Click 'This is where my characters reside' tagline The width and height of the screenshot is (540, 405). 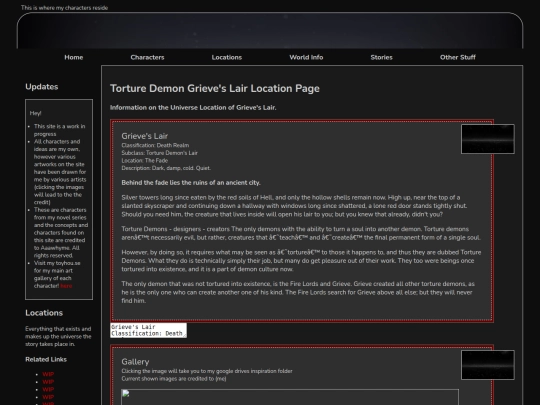pos(64,8)
